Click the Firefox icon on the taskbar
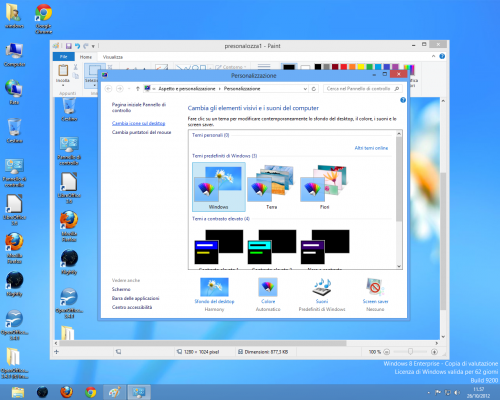 tap(66, 392)
